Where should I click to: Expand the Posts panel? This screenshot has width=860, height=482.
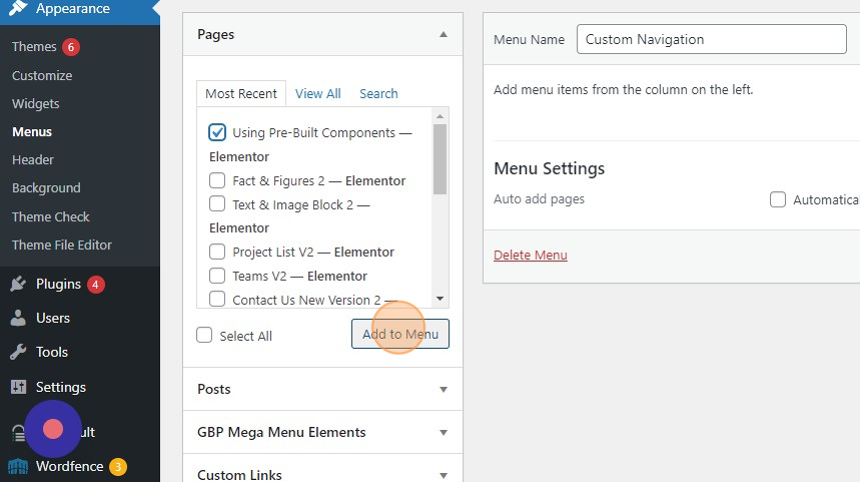[x=322, y=389]
